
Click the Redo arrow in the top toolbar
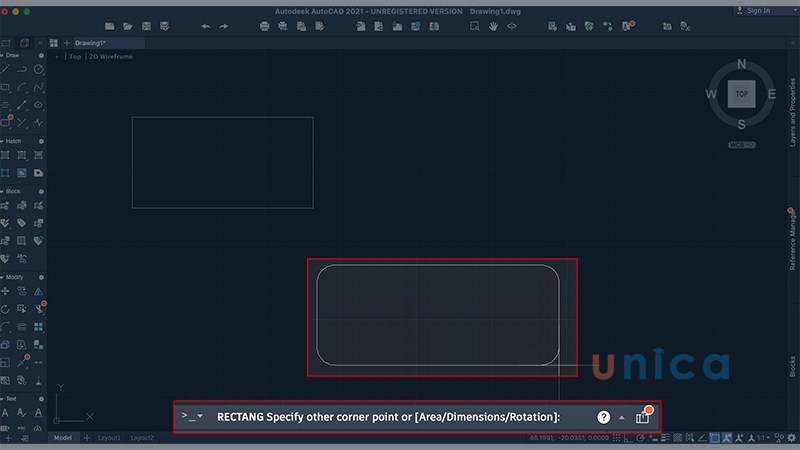pos(223,25)
